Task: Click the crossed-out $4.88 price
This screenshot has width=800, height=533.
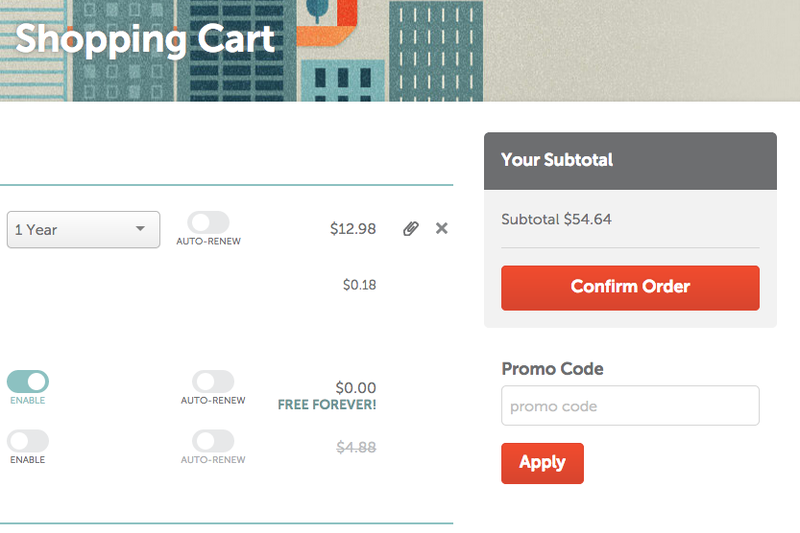Action: point(356,447)
